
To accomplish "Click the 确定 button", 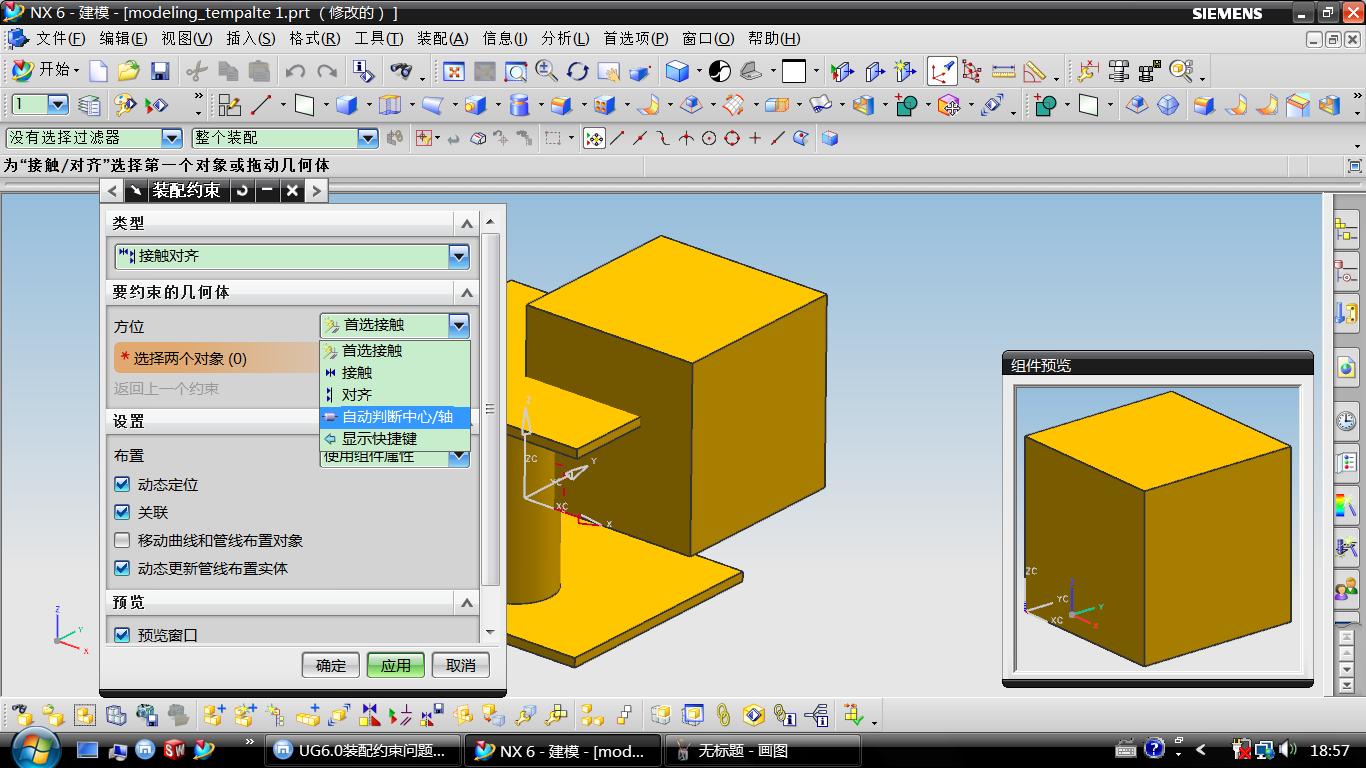I will click(x=331, y=665).
